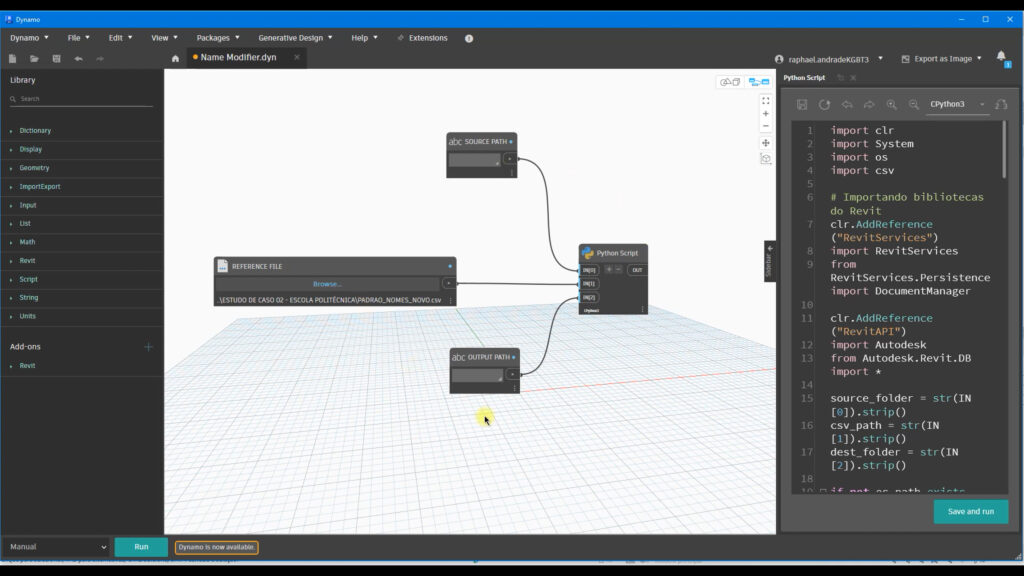Switch to 3D background preview navigation

click(730, 82)
